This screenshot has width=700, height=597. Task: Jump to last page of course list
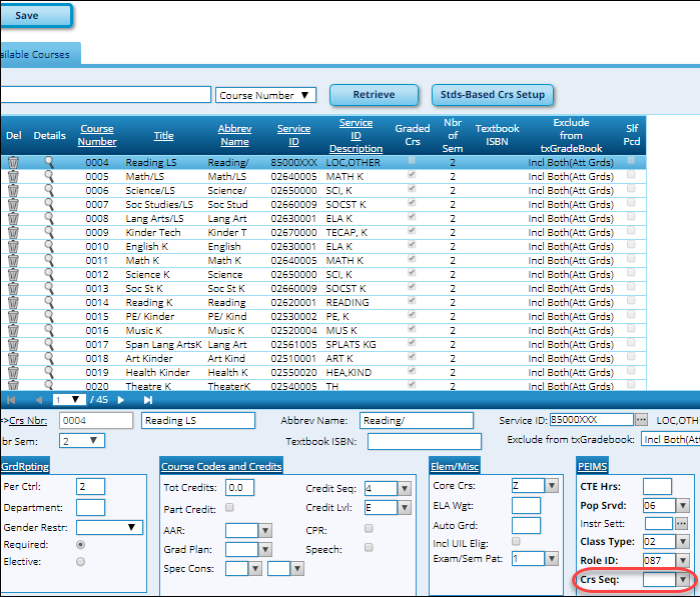point(149,399)
